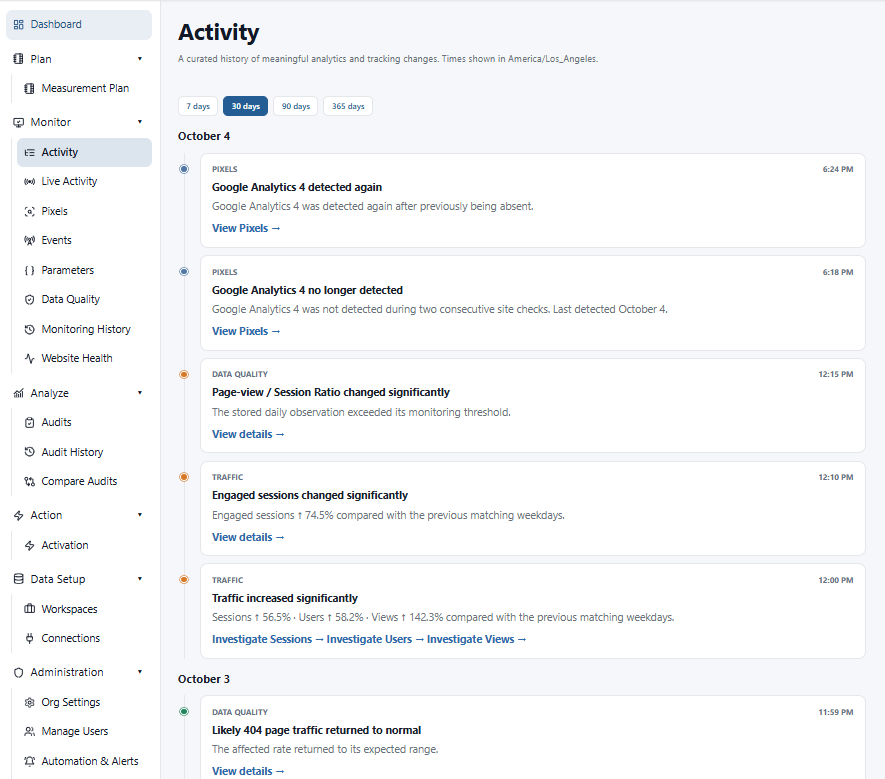Click the Website Health pulse icon
Image resolution: width=885 pixels, height=779 pixels.
point(29,358)
